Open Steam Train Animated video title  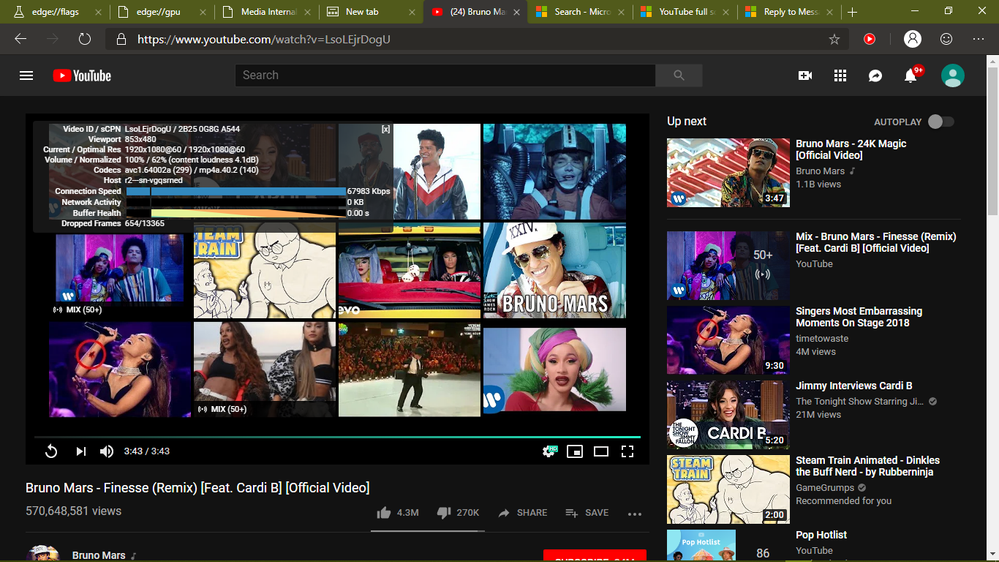[x=867, y=466]
